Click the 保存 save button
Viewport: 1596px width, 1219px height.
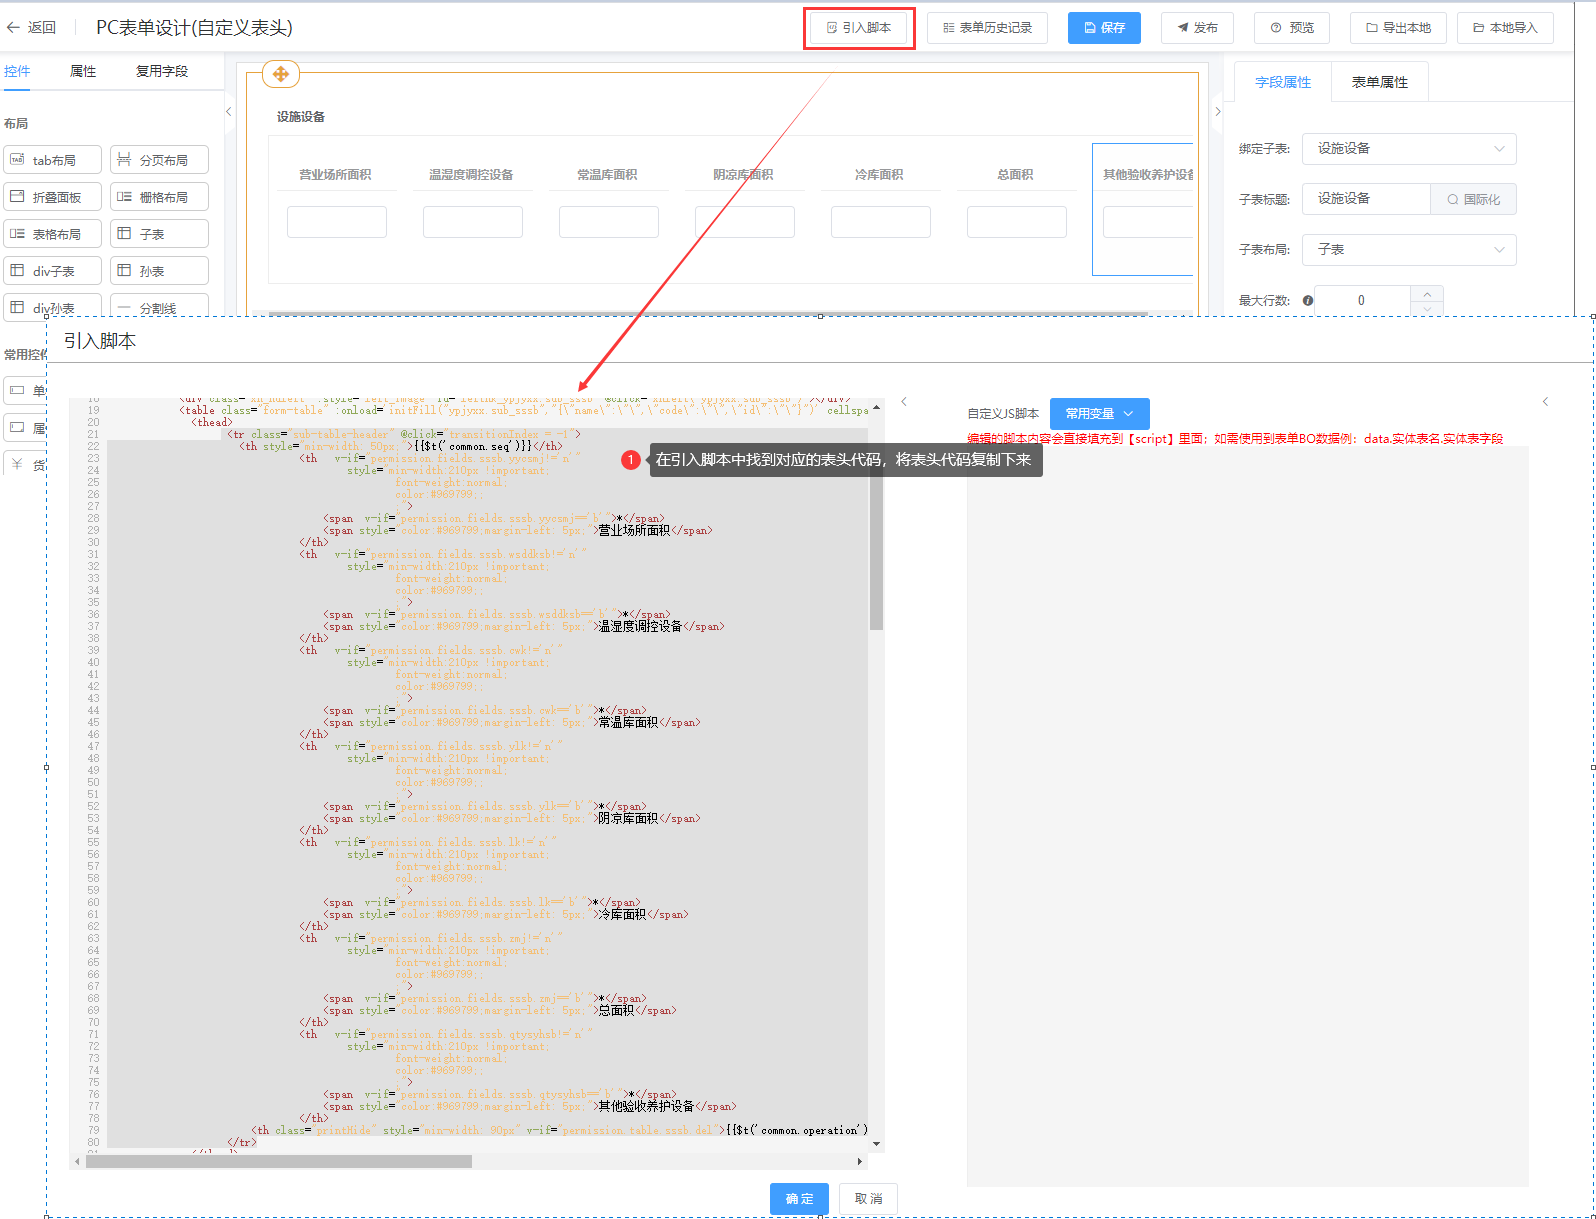click(1104, 28)
